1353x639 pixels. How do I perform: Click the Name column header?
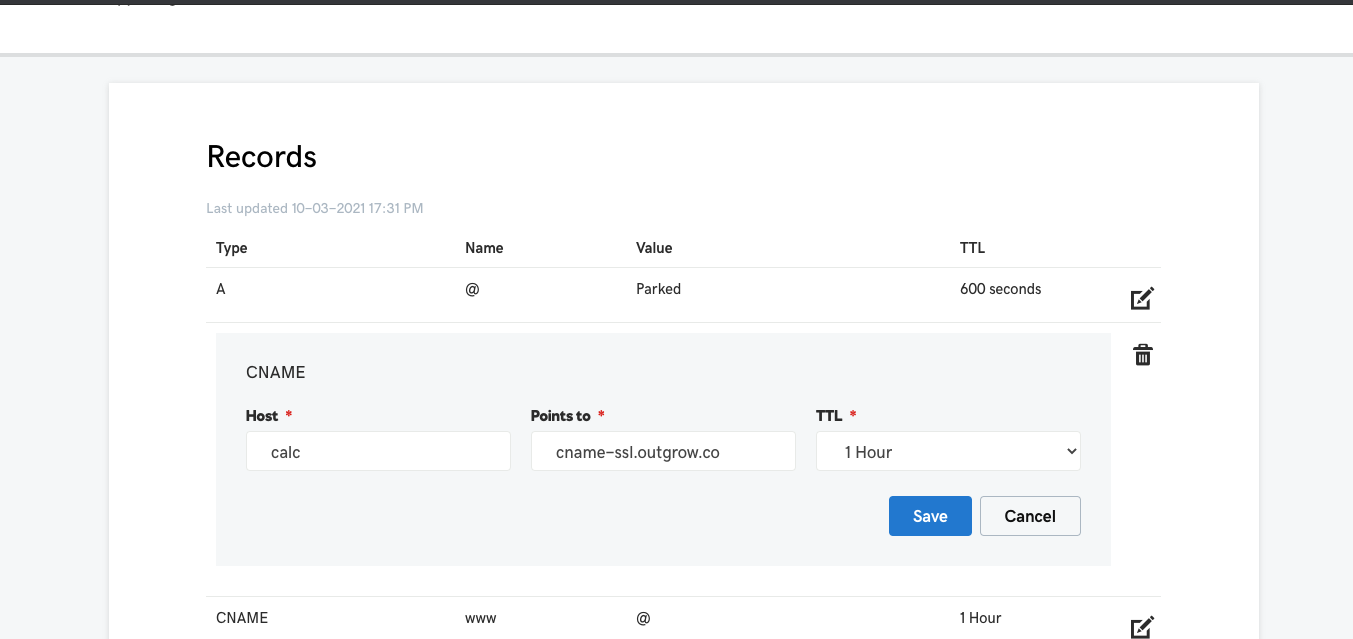click(484, 248)
